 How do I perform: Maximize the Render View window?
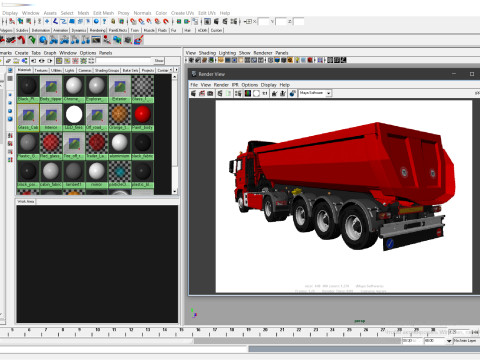[x=472, y=74]
